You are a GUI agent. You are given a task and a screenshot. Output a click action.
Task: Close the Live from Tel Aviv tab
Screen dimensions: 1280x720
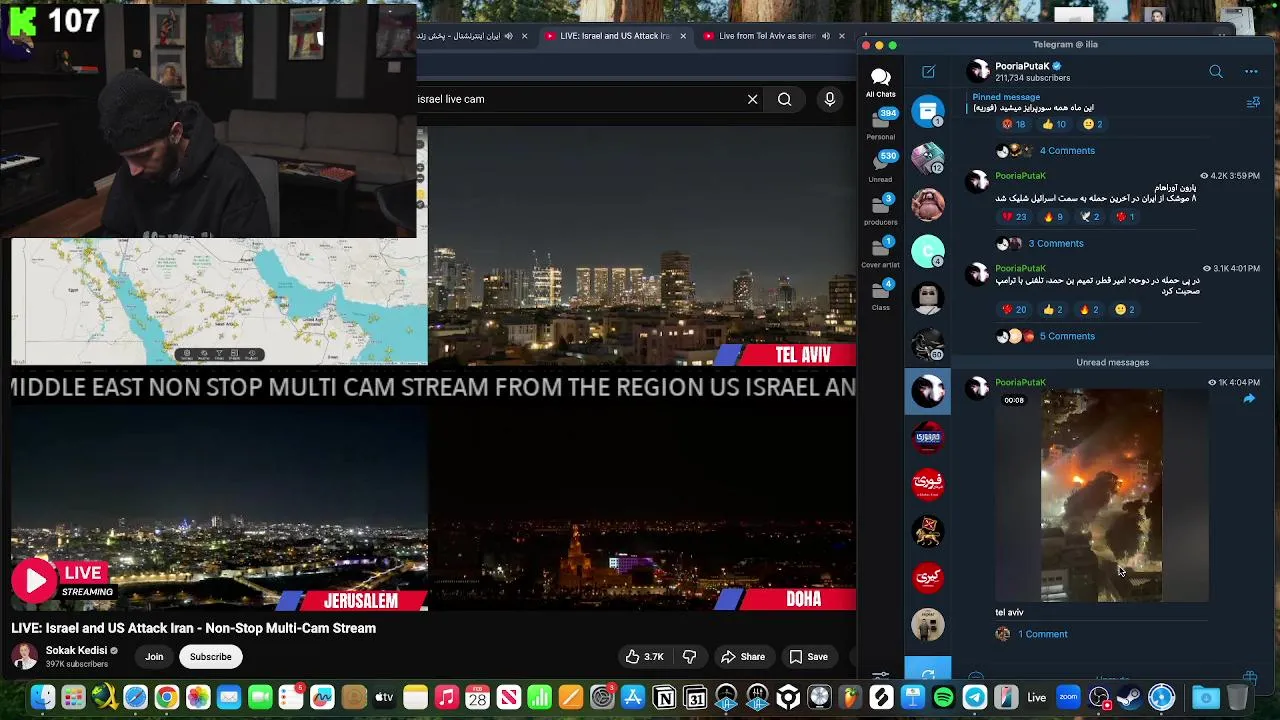pos(841,36)
